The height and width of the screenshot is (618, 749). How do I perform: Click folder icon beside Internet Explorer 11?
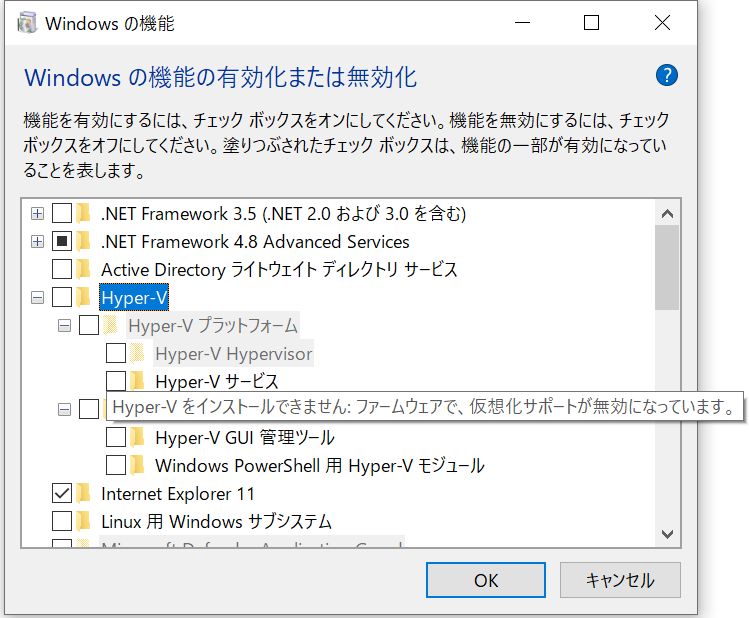pos(84,493)
